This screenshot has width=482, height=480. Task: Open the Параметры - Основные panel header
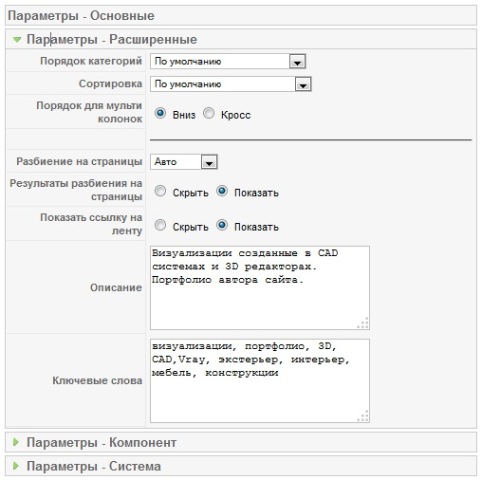point(241,16)
